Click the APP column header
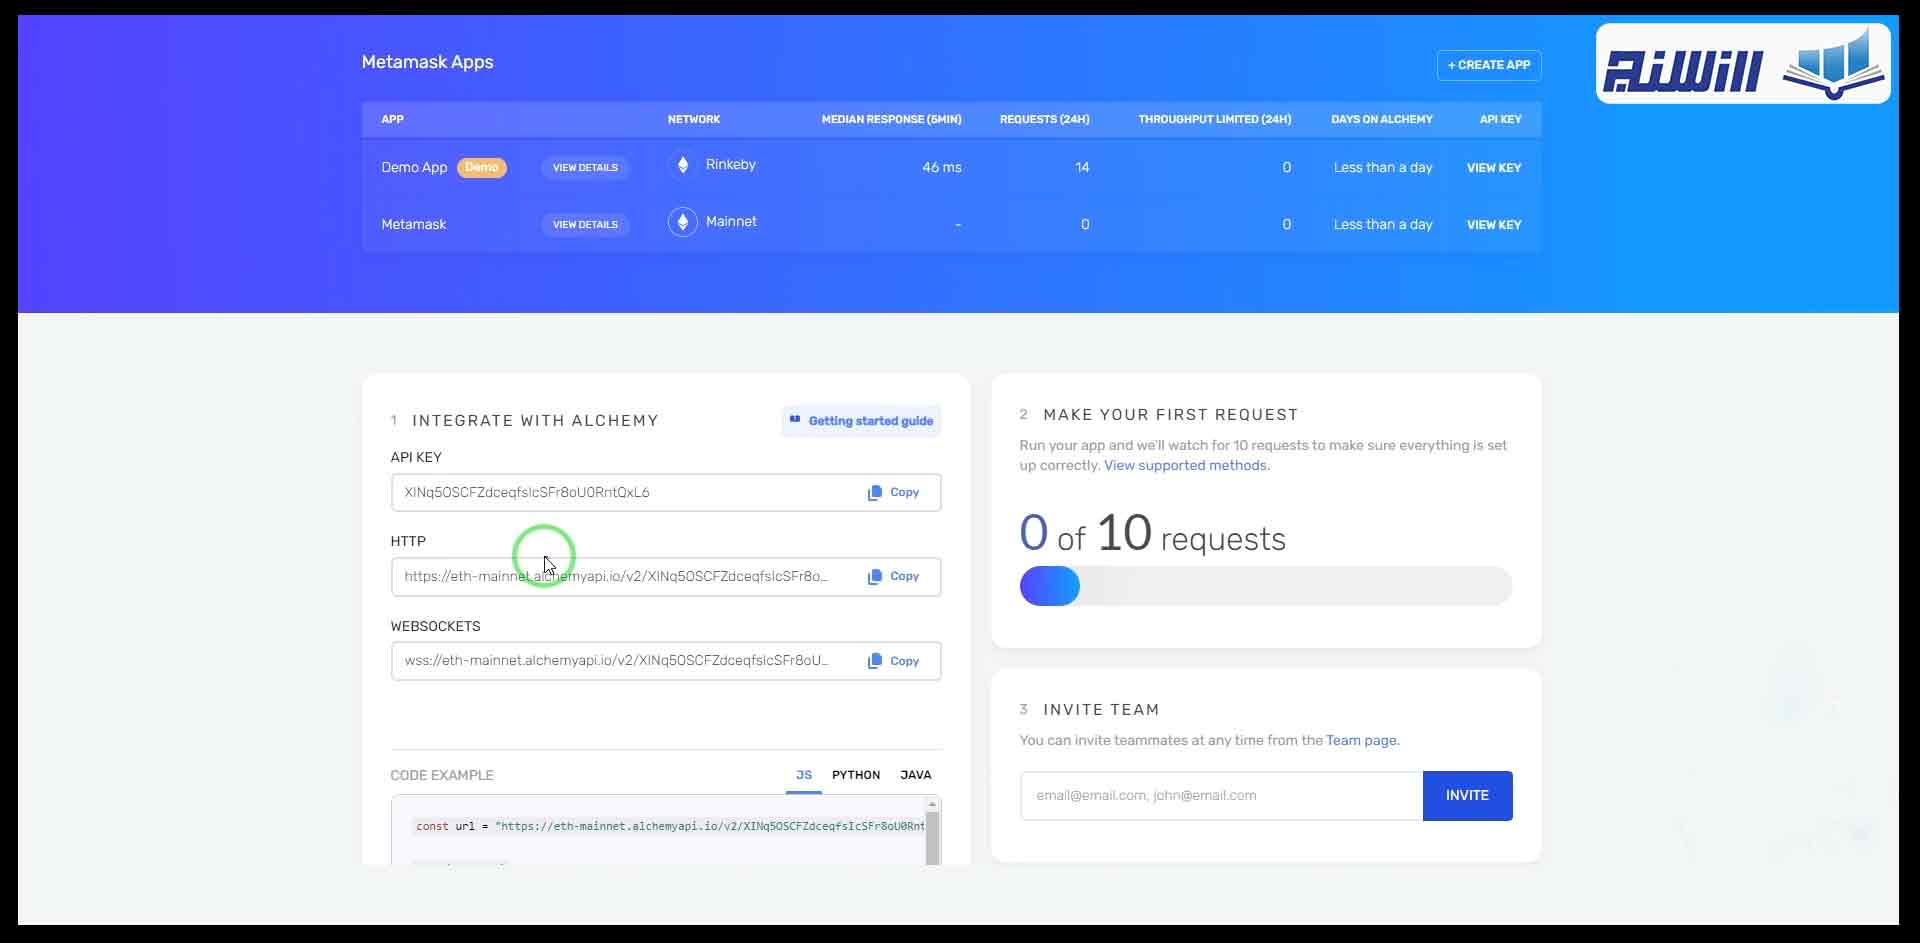Screen dimensions: 1920x943 click(x=392, y=119)
